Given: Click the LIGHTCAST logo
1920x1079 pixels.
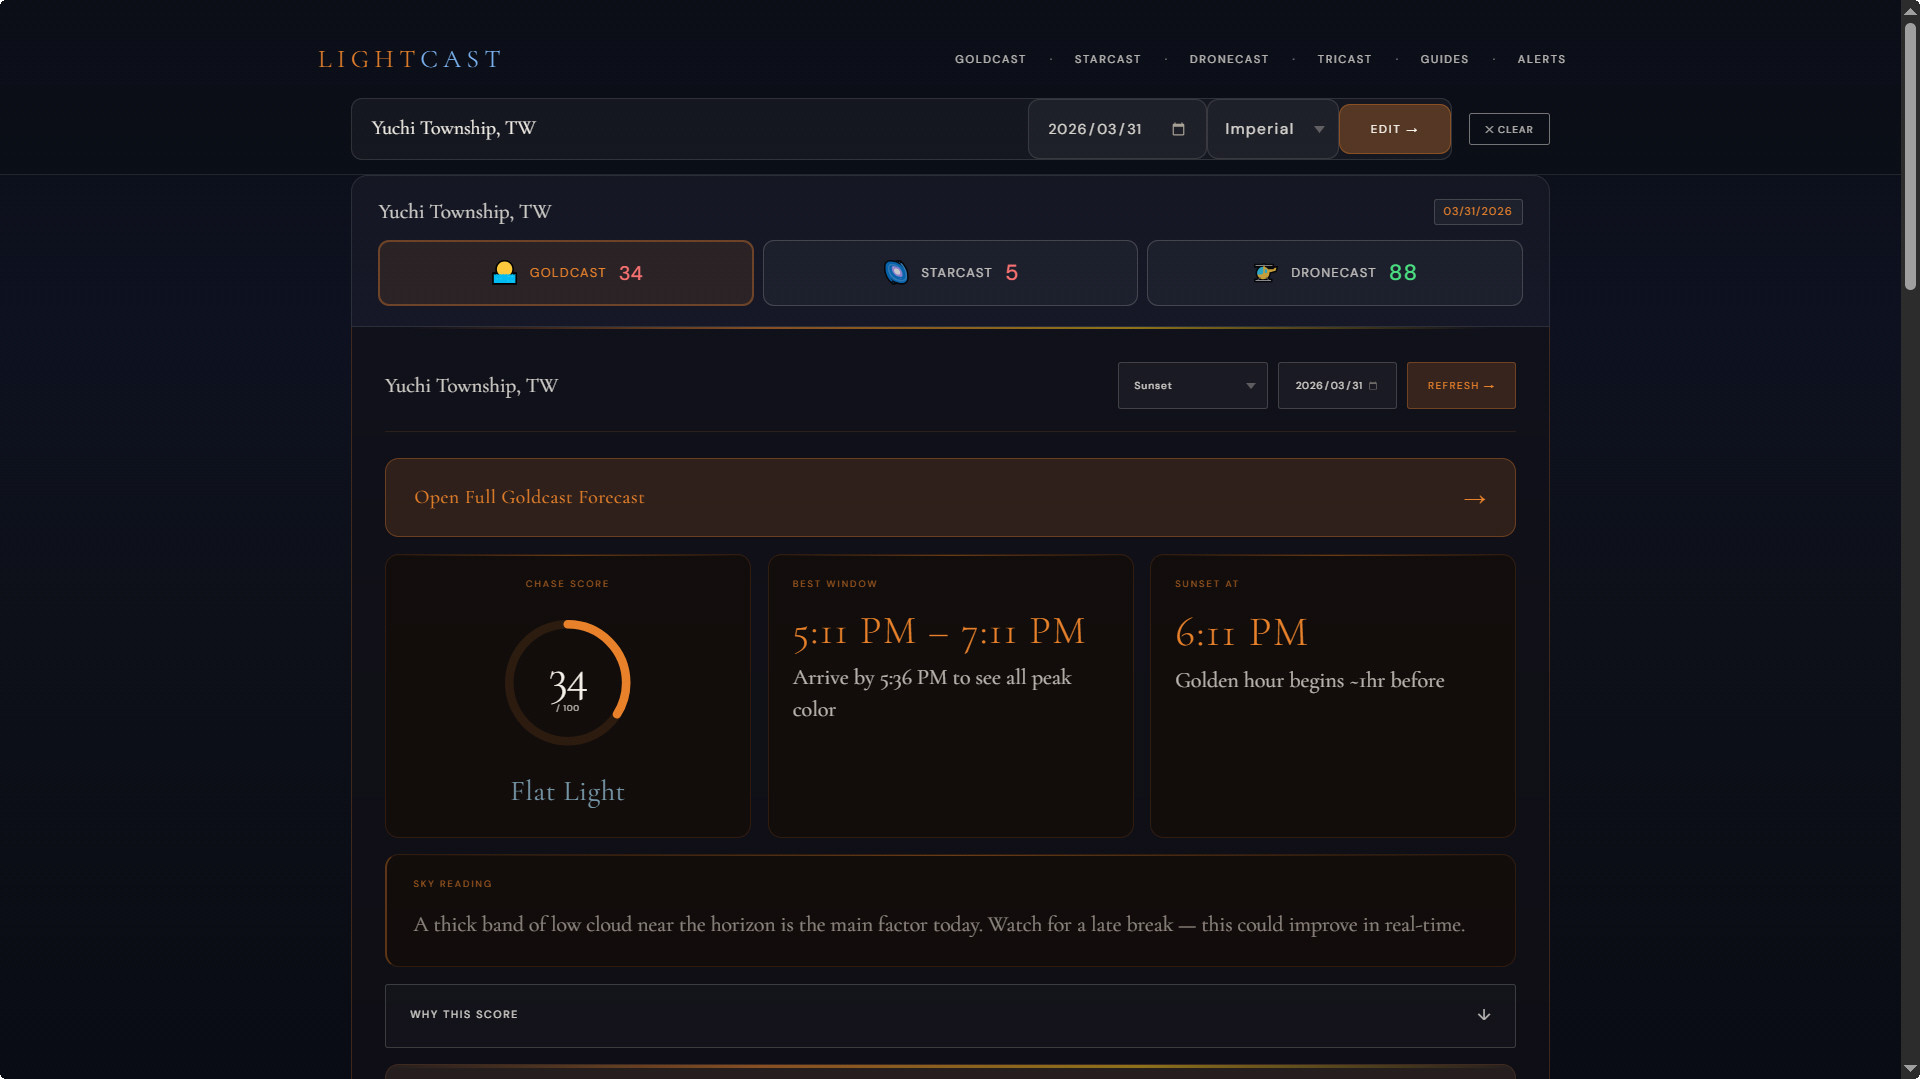Looking at the screenshot, I should 410,59.
